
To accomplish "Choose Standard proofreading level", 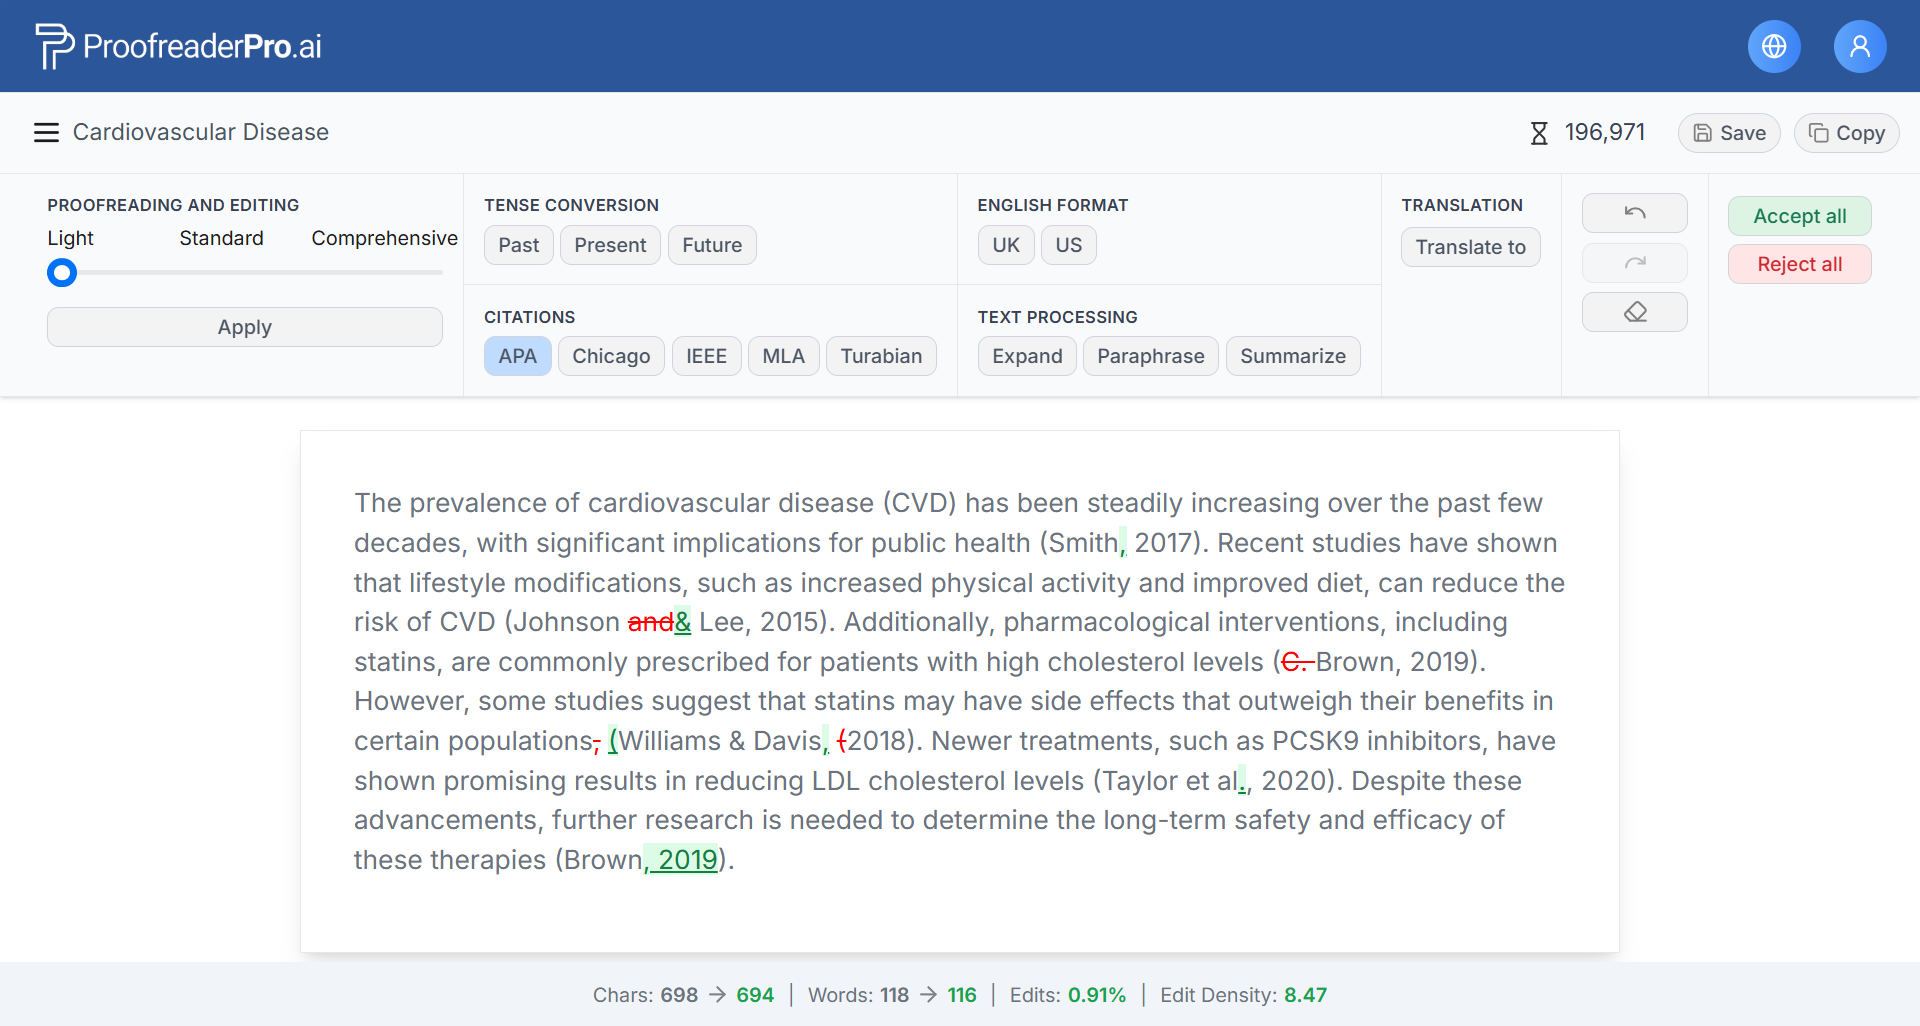I will click(221, 238).
